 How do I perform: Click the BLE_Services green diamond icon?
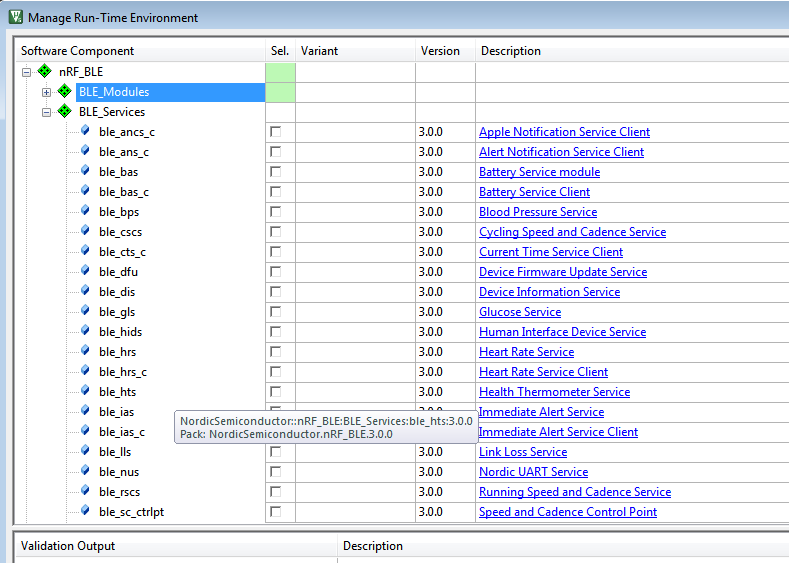64,111
